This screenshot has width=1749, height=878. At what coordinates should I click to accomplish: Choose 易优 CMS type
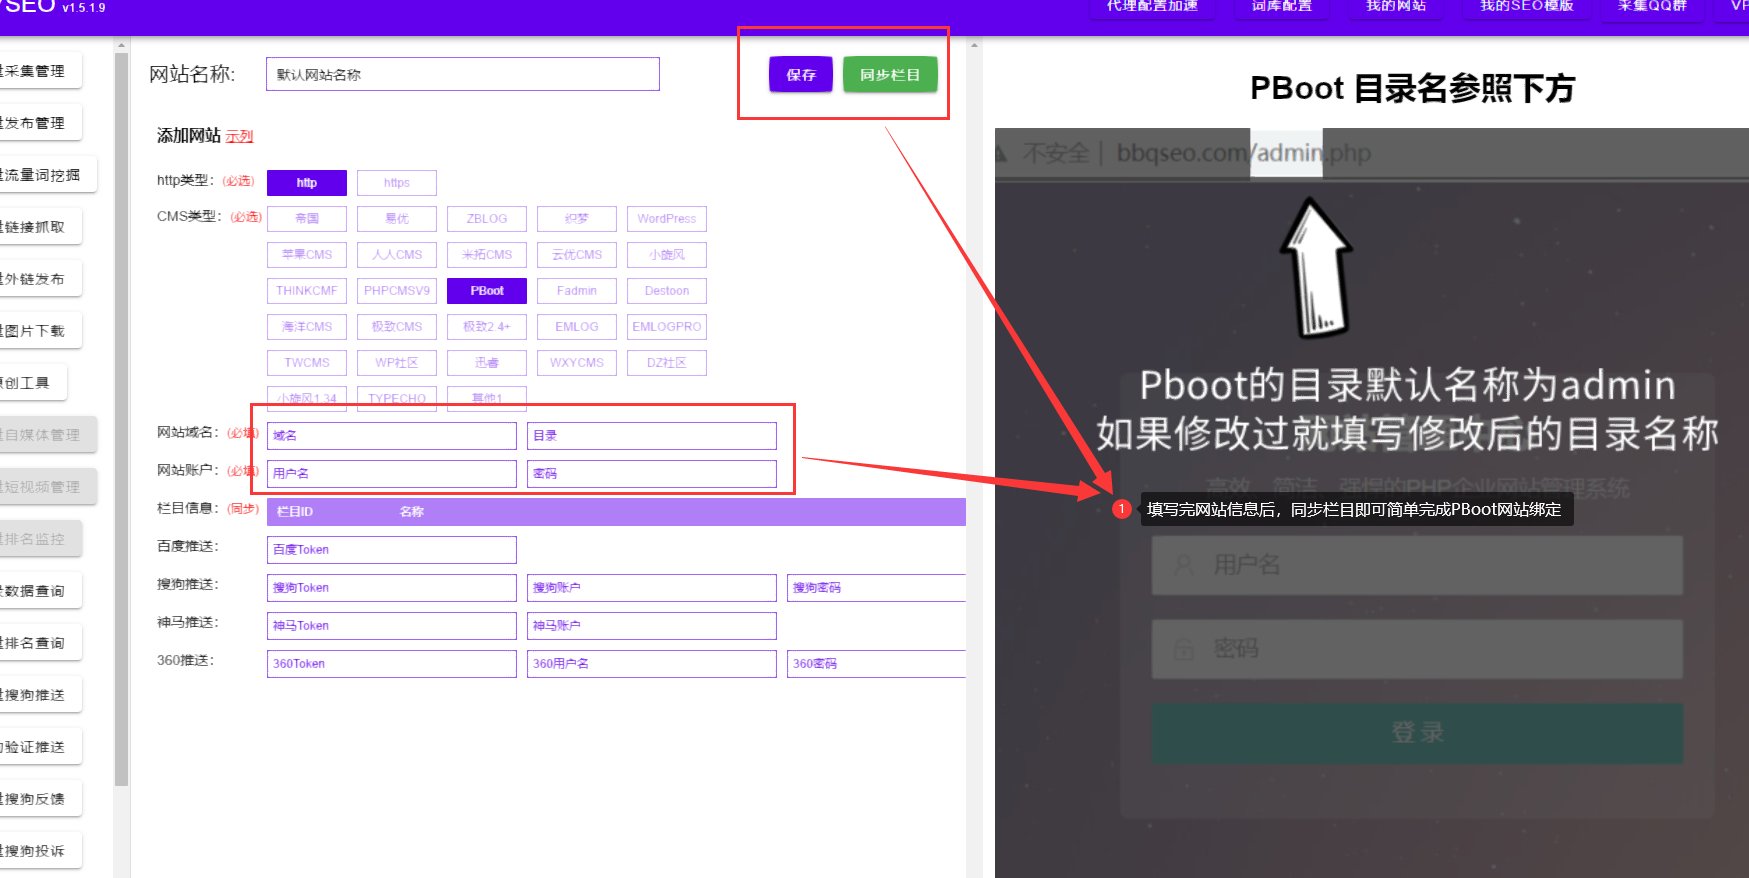point(397,219)
